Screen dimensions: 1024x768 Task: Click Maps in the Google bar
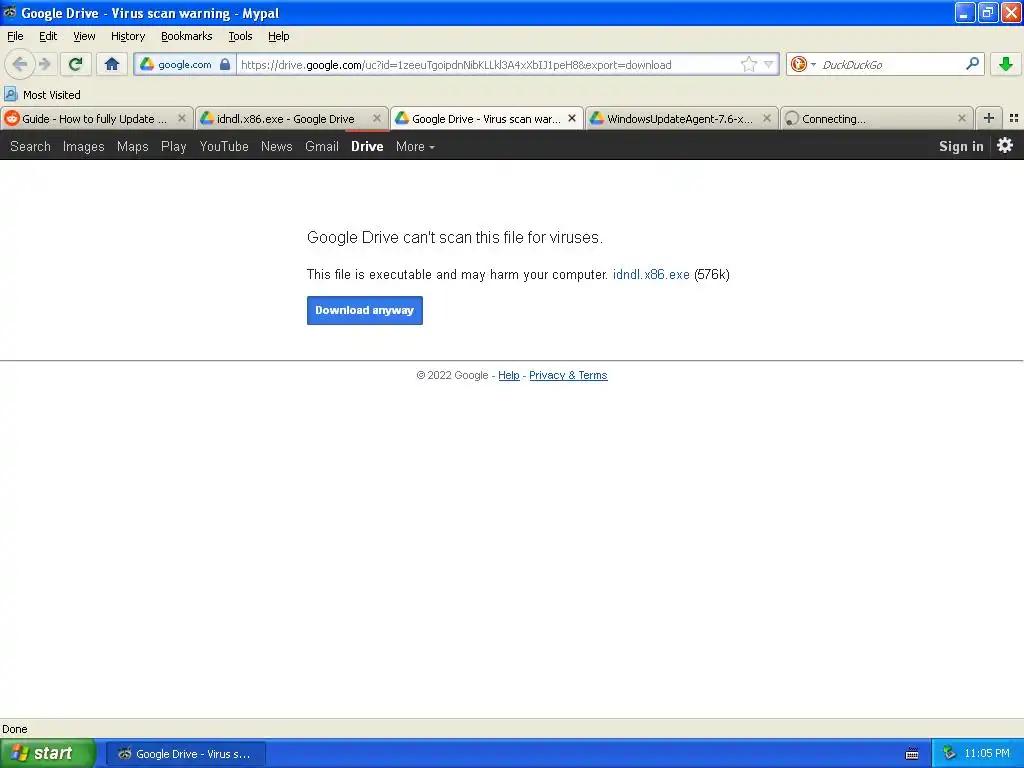tap(133, 146)
